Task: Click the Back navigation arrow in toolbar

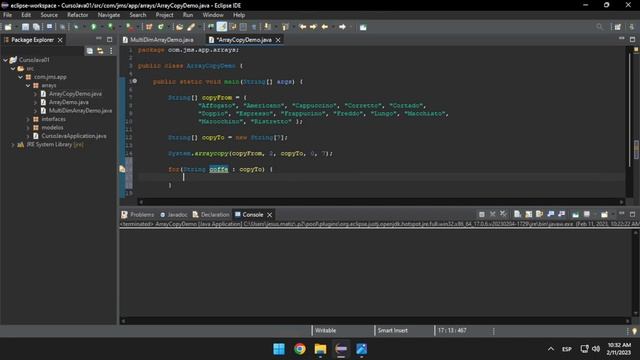Action: pyautogui.click(x=325, y=27)
